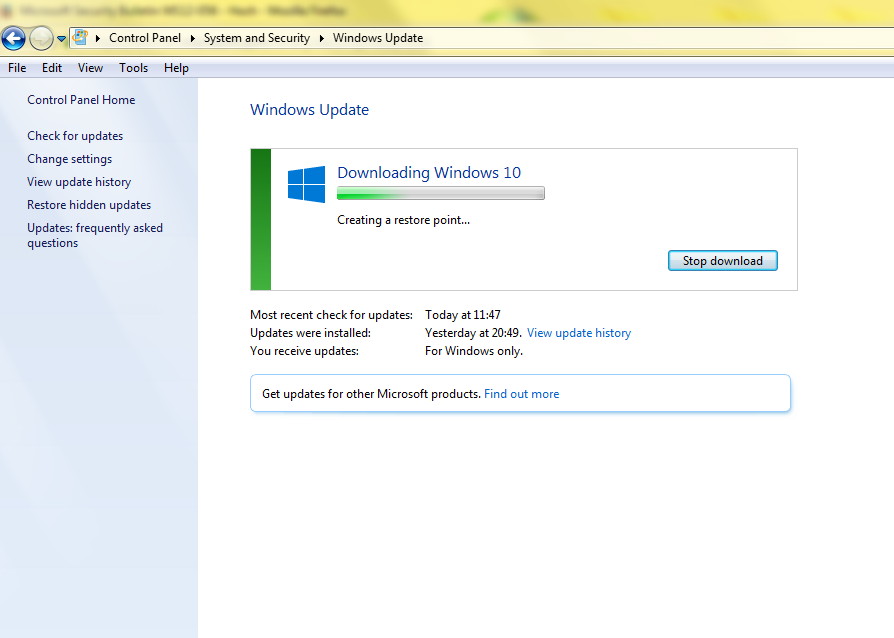Screen dimensions: 894x638
Task: Open the Help menu
Action: 176,68
